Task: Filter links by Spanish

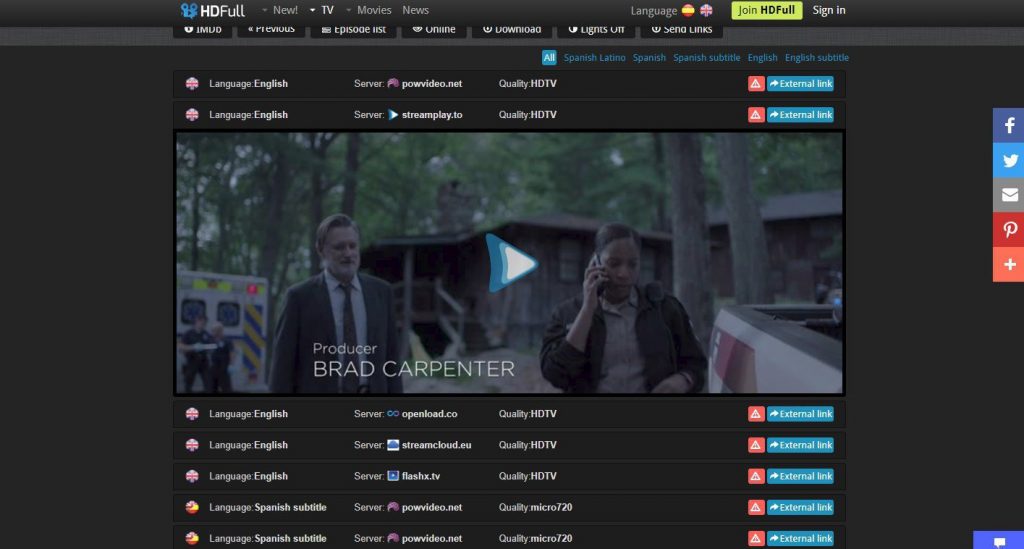Action: pos(649,57)
